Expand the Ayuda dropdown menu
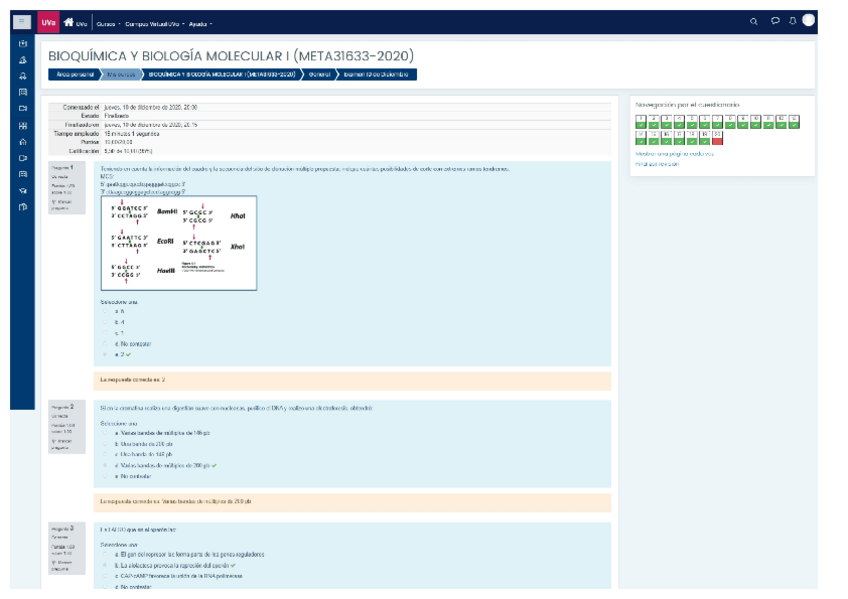Viewport: 848px width, 599px height. tap(201, 23)
